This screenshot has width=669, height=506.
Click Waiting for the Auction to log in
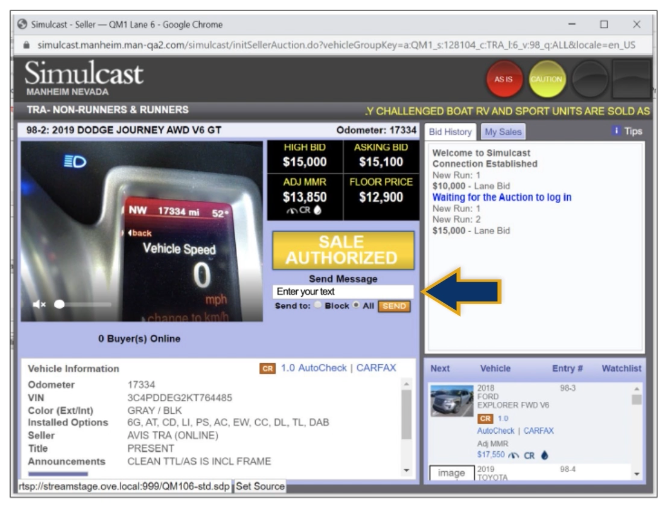click(x=502, y=198)
